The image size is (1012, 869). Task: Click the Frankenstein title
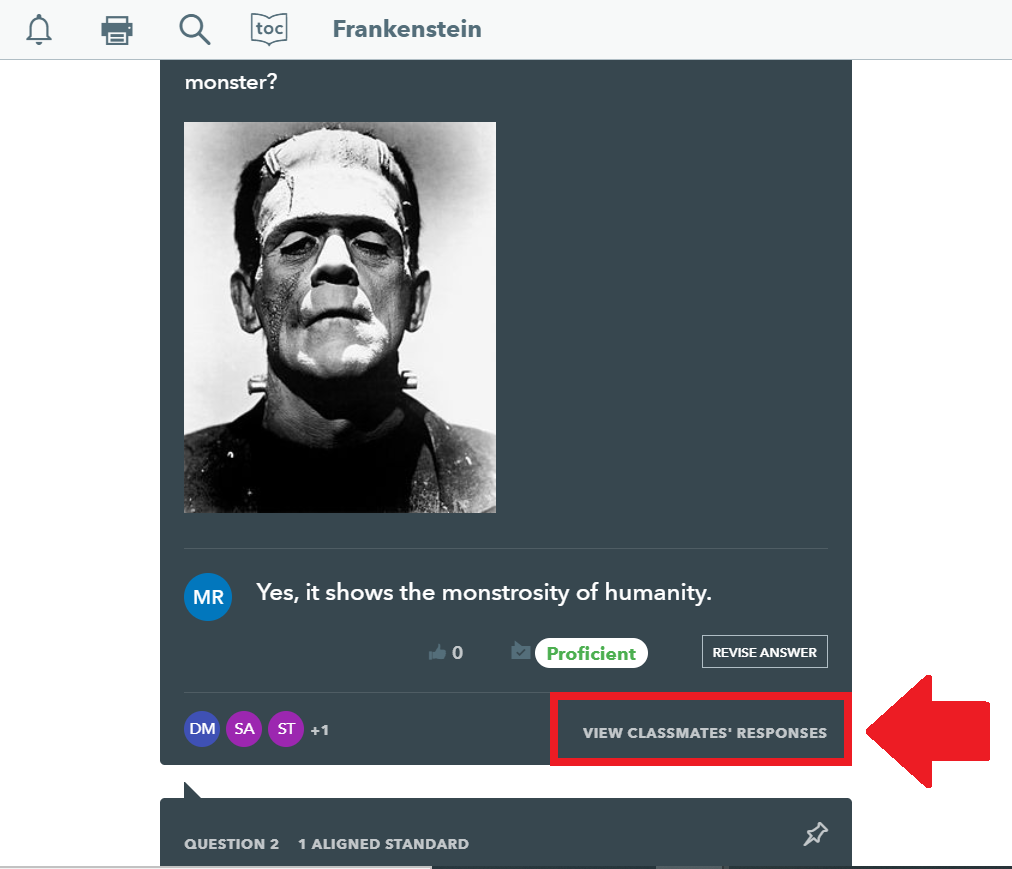[x=407, y=29]
